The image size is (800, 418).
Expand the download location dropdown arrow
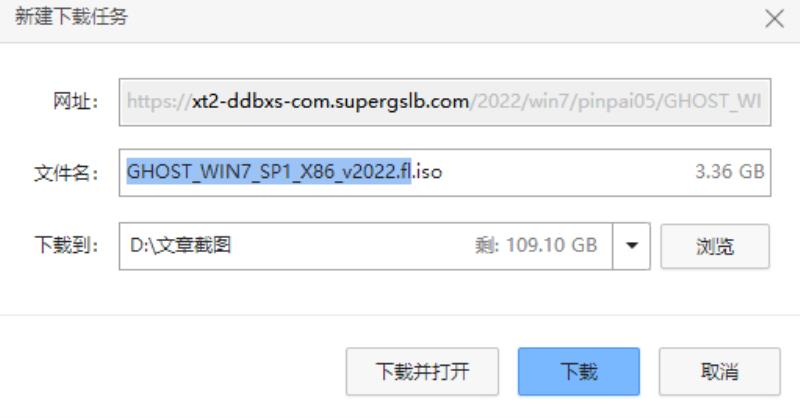pyautogui.click(x=632, y=246)
